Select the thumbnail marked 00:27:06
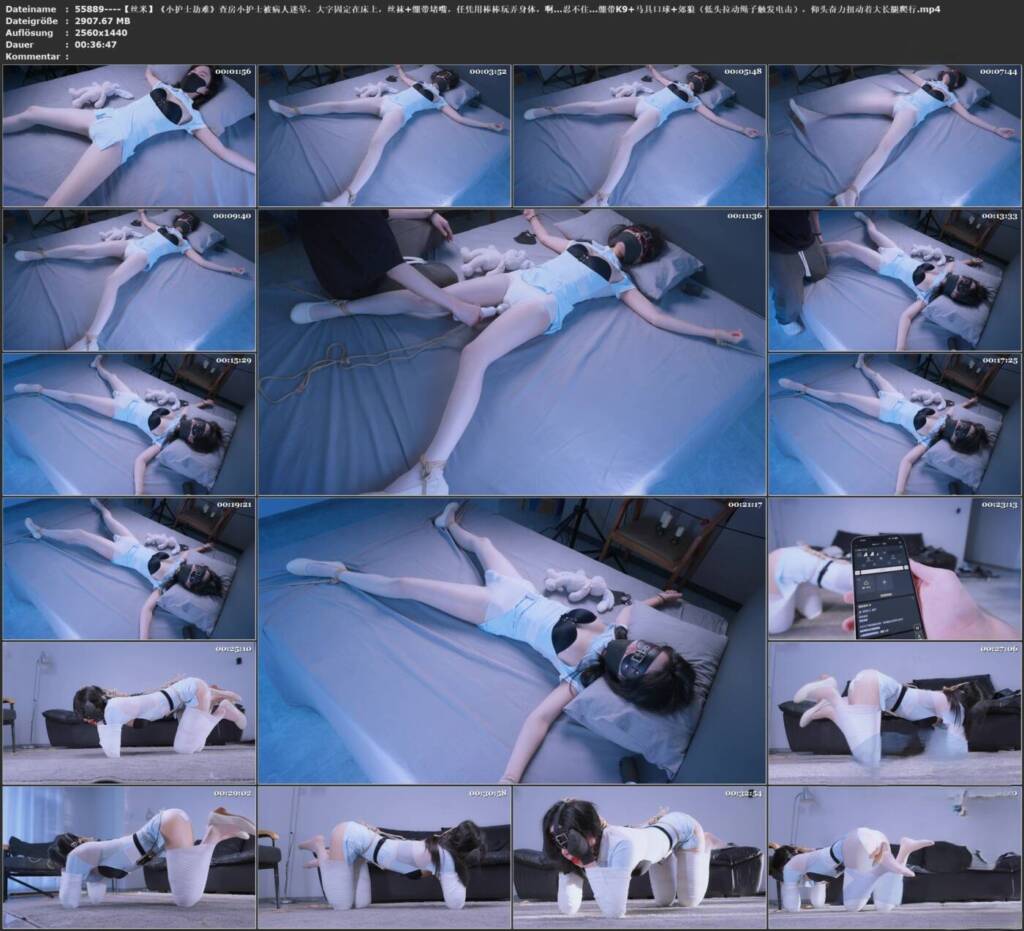This screenshot has height=931, width=1024. coord(895,713)
